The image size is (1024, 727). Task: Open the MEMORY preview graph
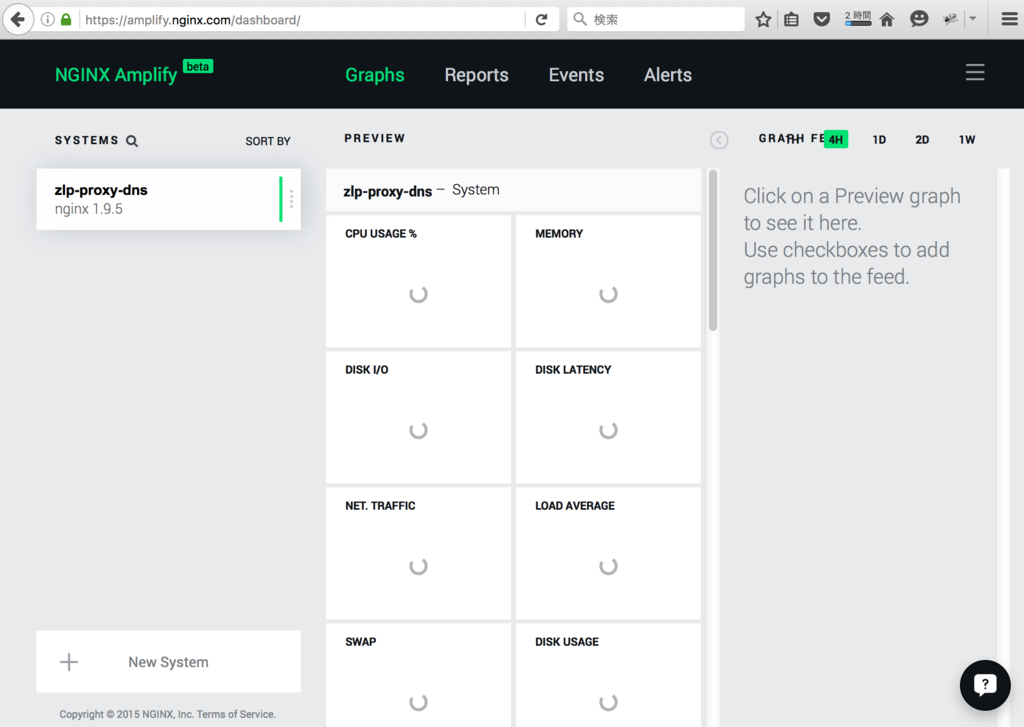click(x=609, y=282)
